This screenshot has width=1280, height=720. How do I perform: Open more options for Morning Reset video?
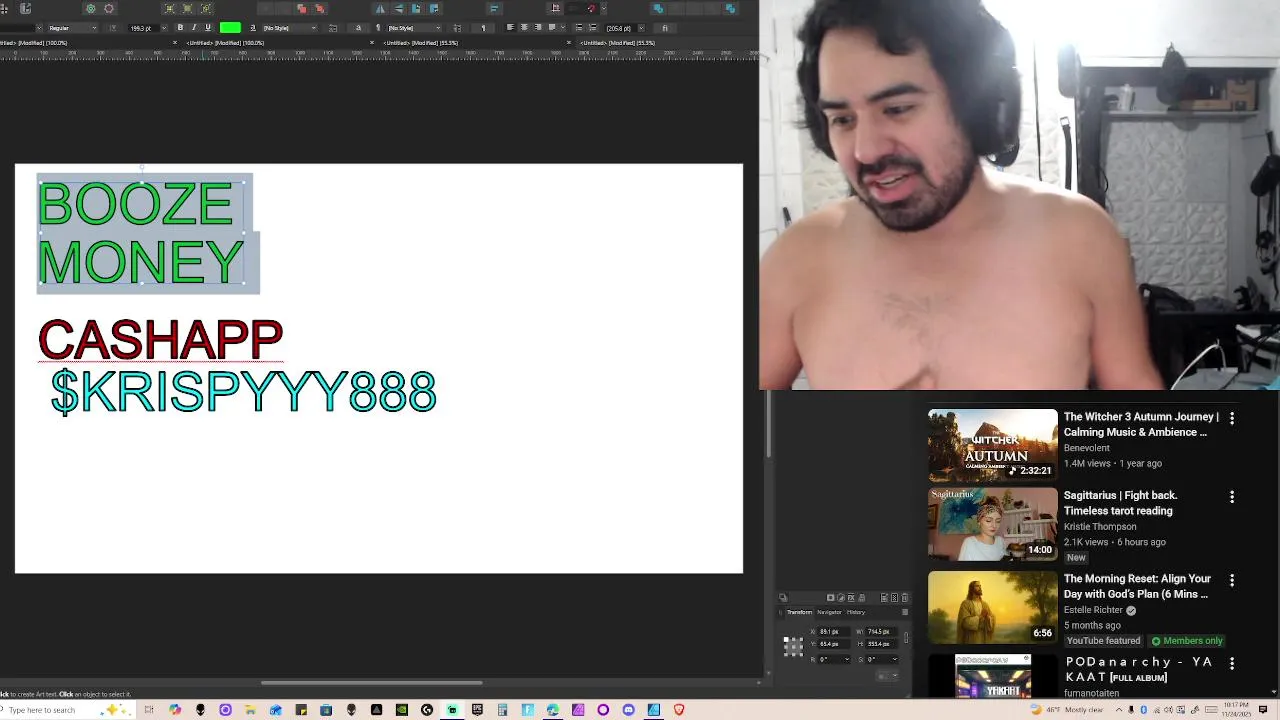coord(1232,580)
